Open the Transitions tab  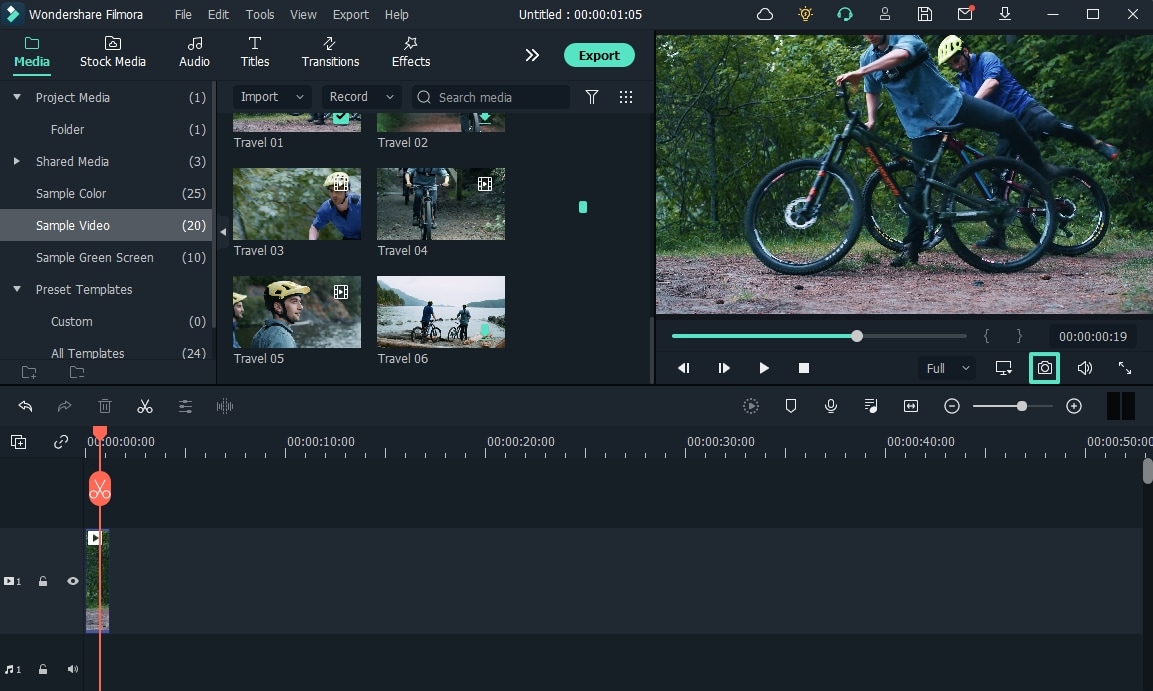330,52
